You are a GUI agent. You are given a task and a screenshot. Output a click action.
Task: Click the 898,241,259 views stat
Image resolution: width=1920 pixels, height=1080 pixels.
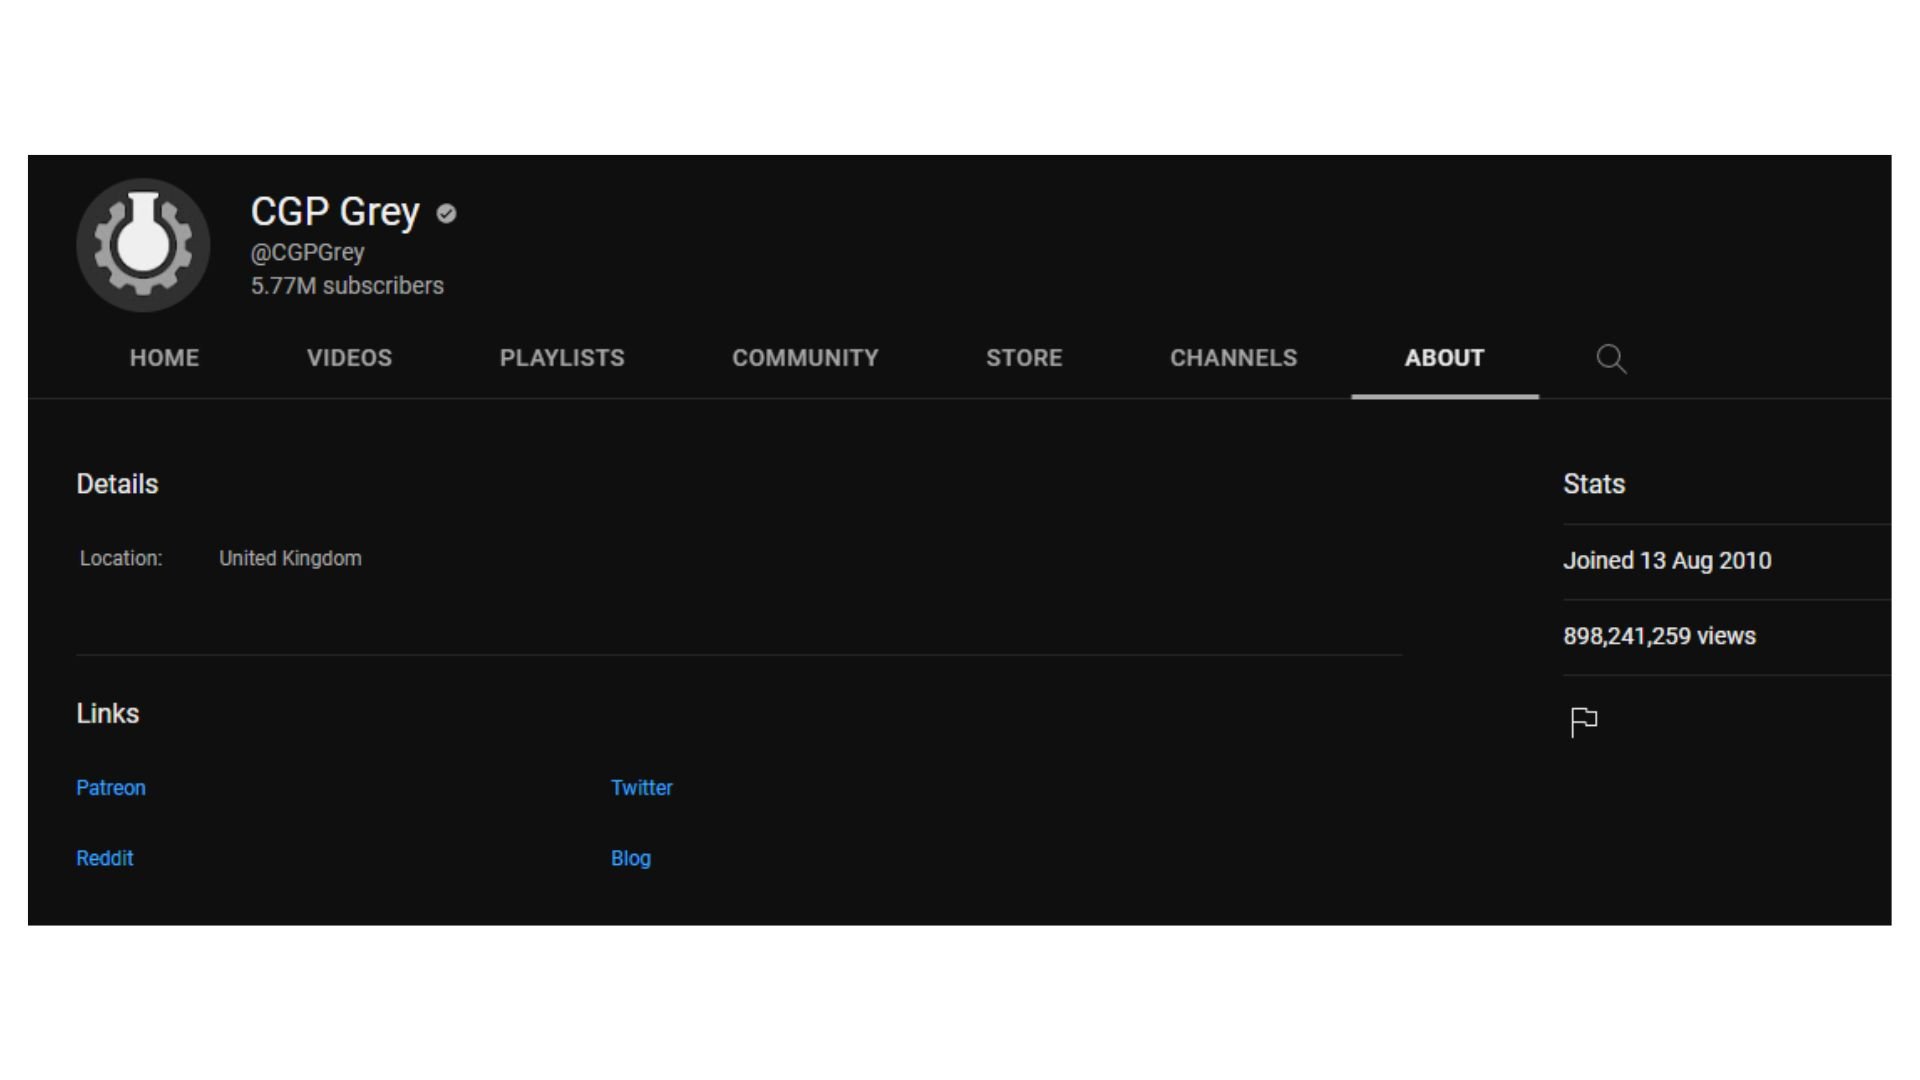click(1659, 636)
